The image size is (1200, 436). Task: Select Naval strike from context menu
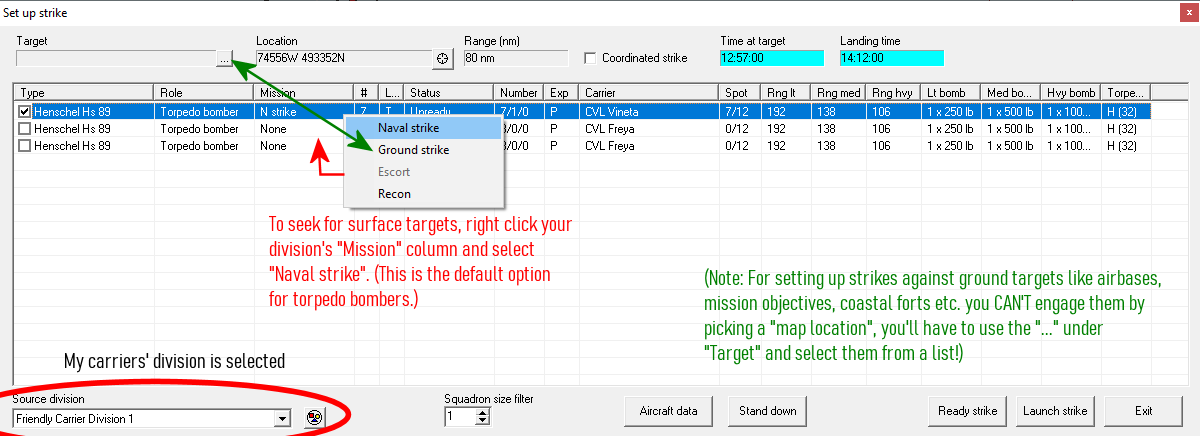(x=408, y=128)
